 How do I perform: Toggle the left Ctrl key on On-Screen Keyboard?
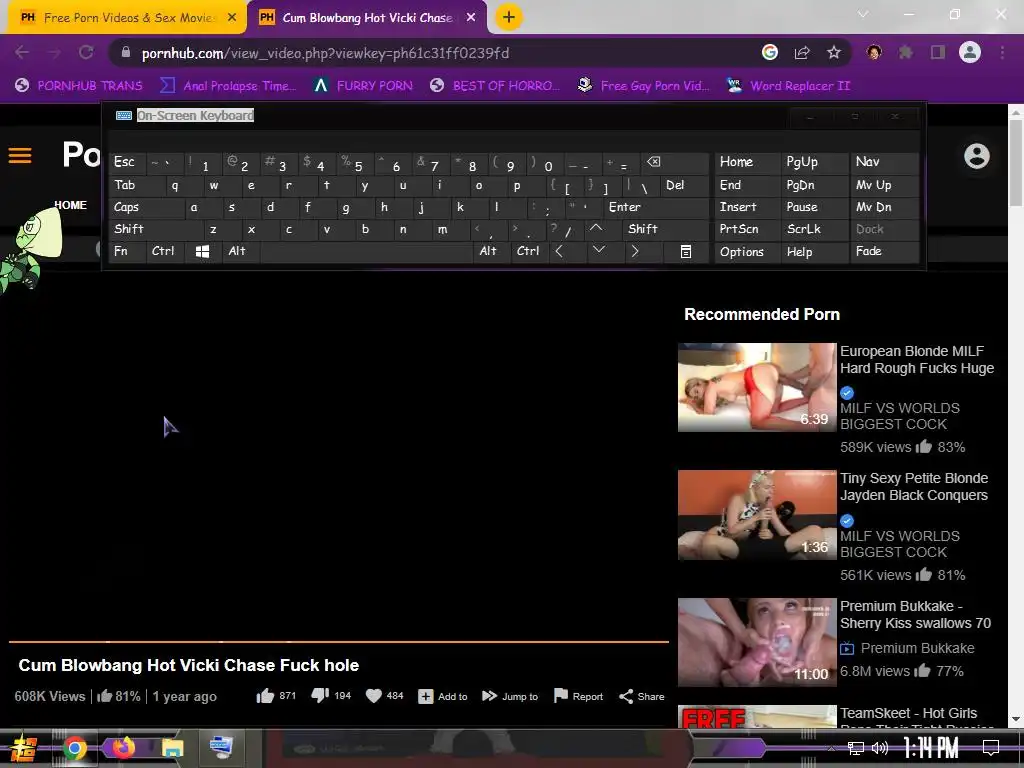(x=164, y=251)
